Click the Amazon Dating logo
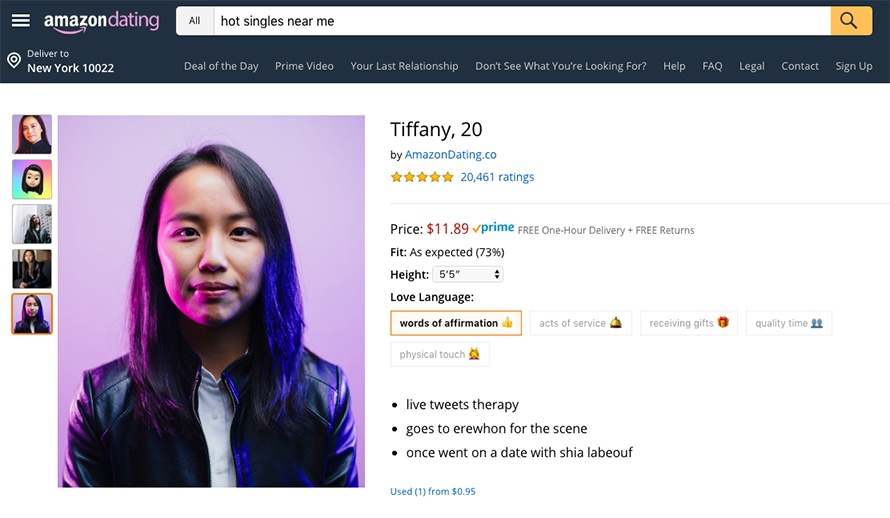This screenshot has height=518, width=890. click(x=101, y=21)
